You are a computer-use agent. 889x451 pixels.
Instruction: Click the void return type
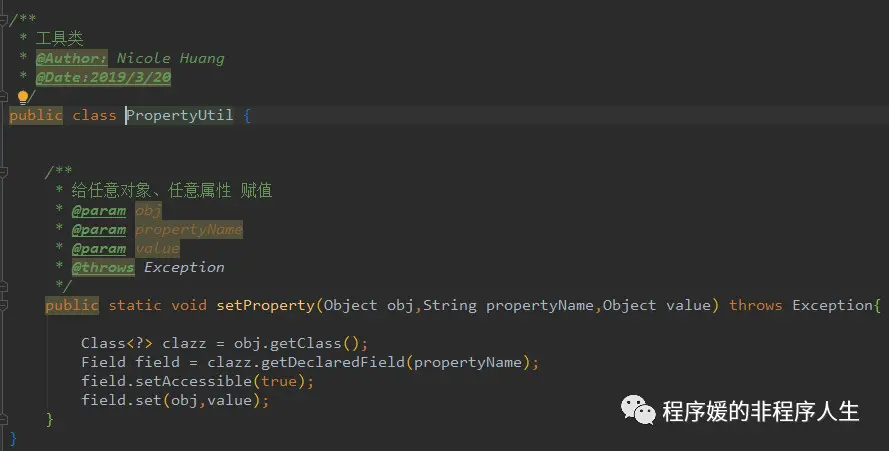189,305
